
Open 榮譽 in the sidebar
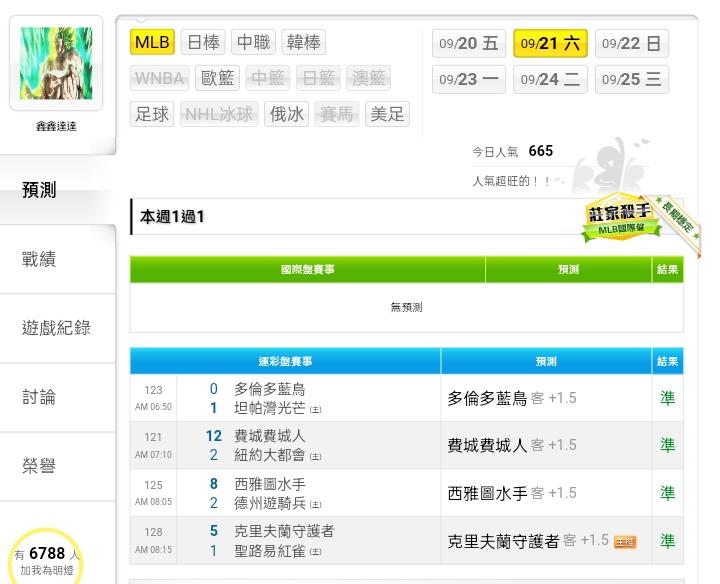coord(40,466)
